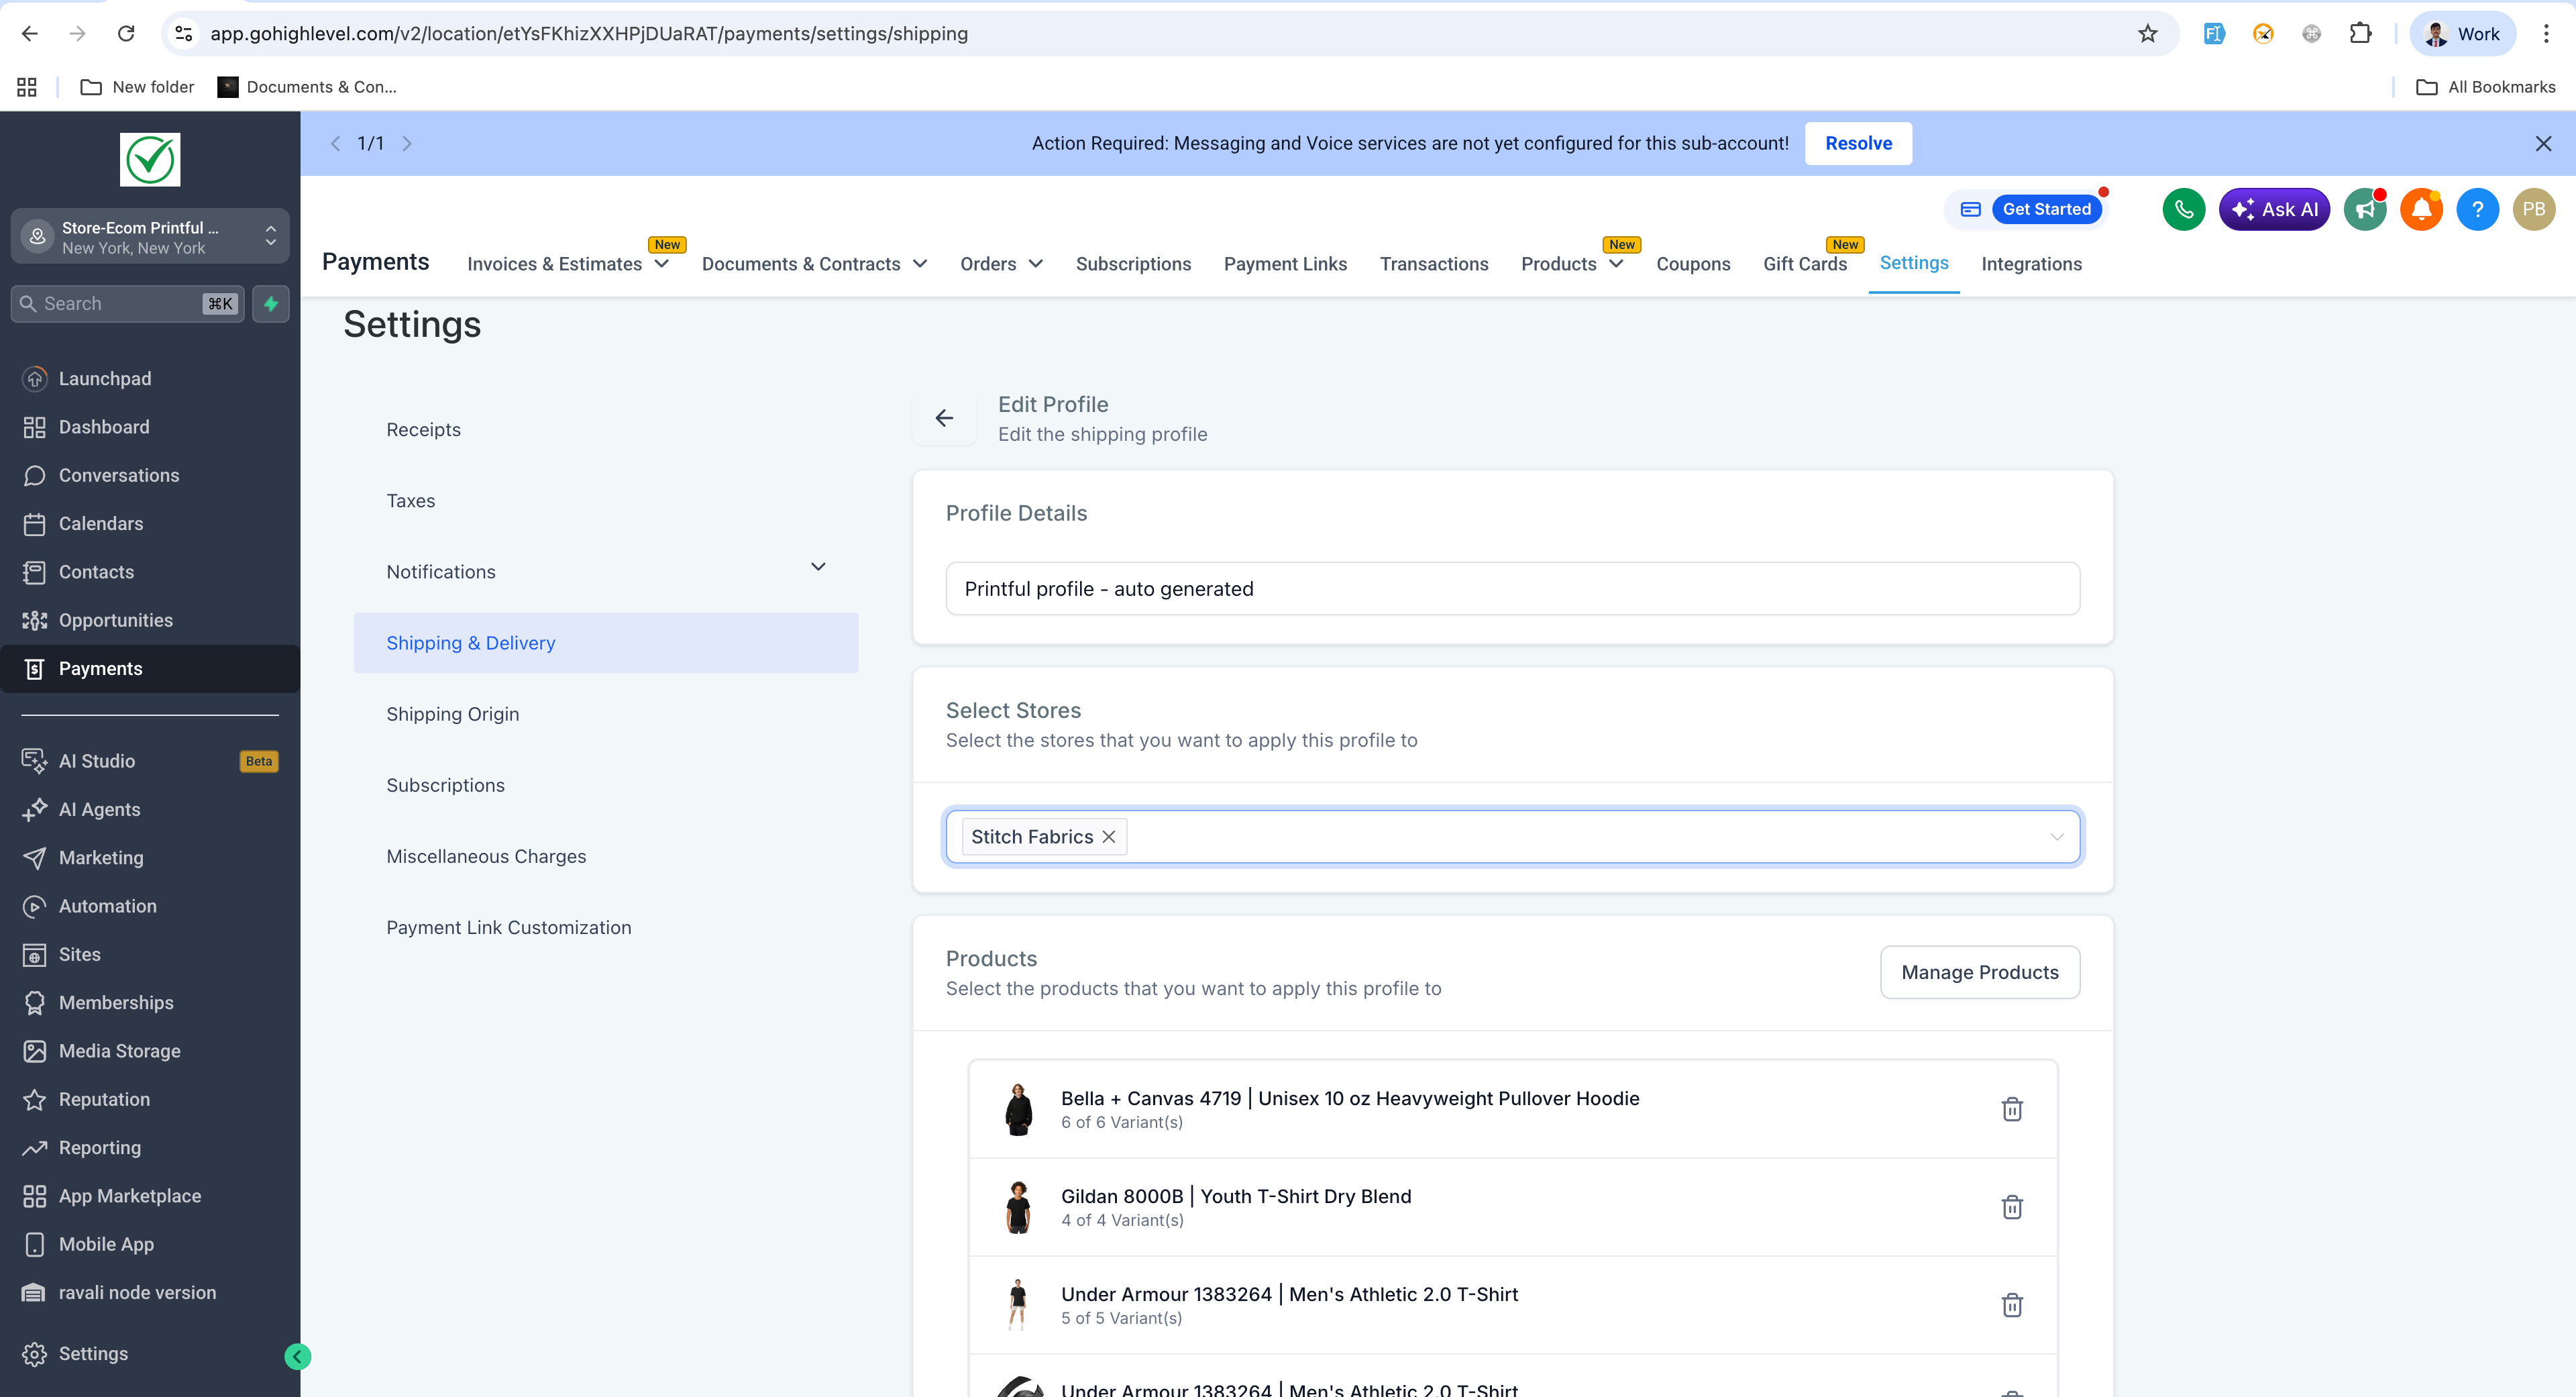Click the Resolve button in banner
The image size is (2576, 1397).
(1858, 143)
